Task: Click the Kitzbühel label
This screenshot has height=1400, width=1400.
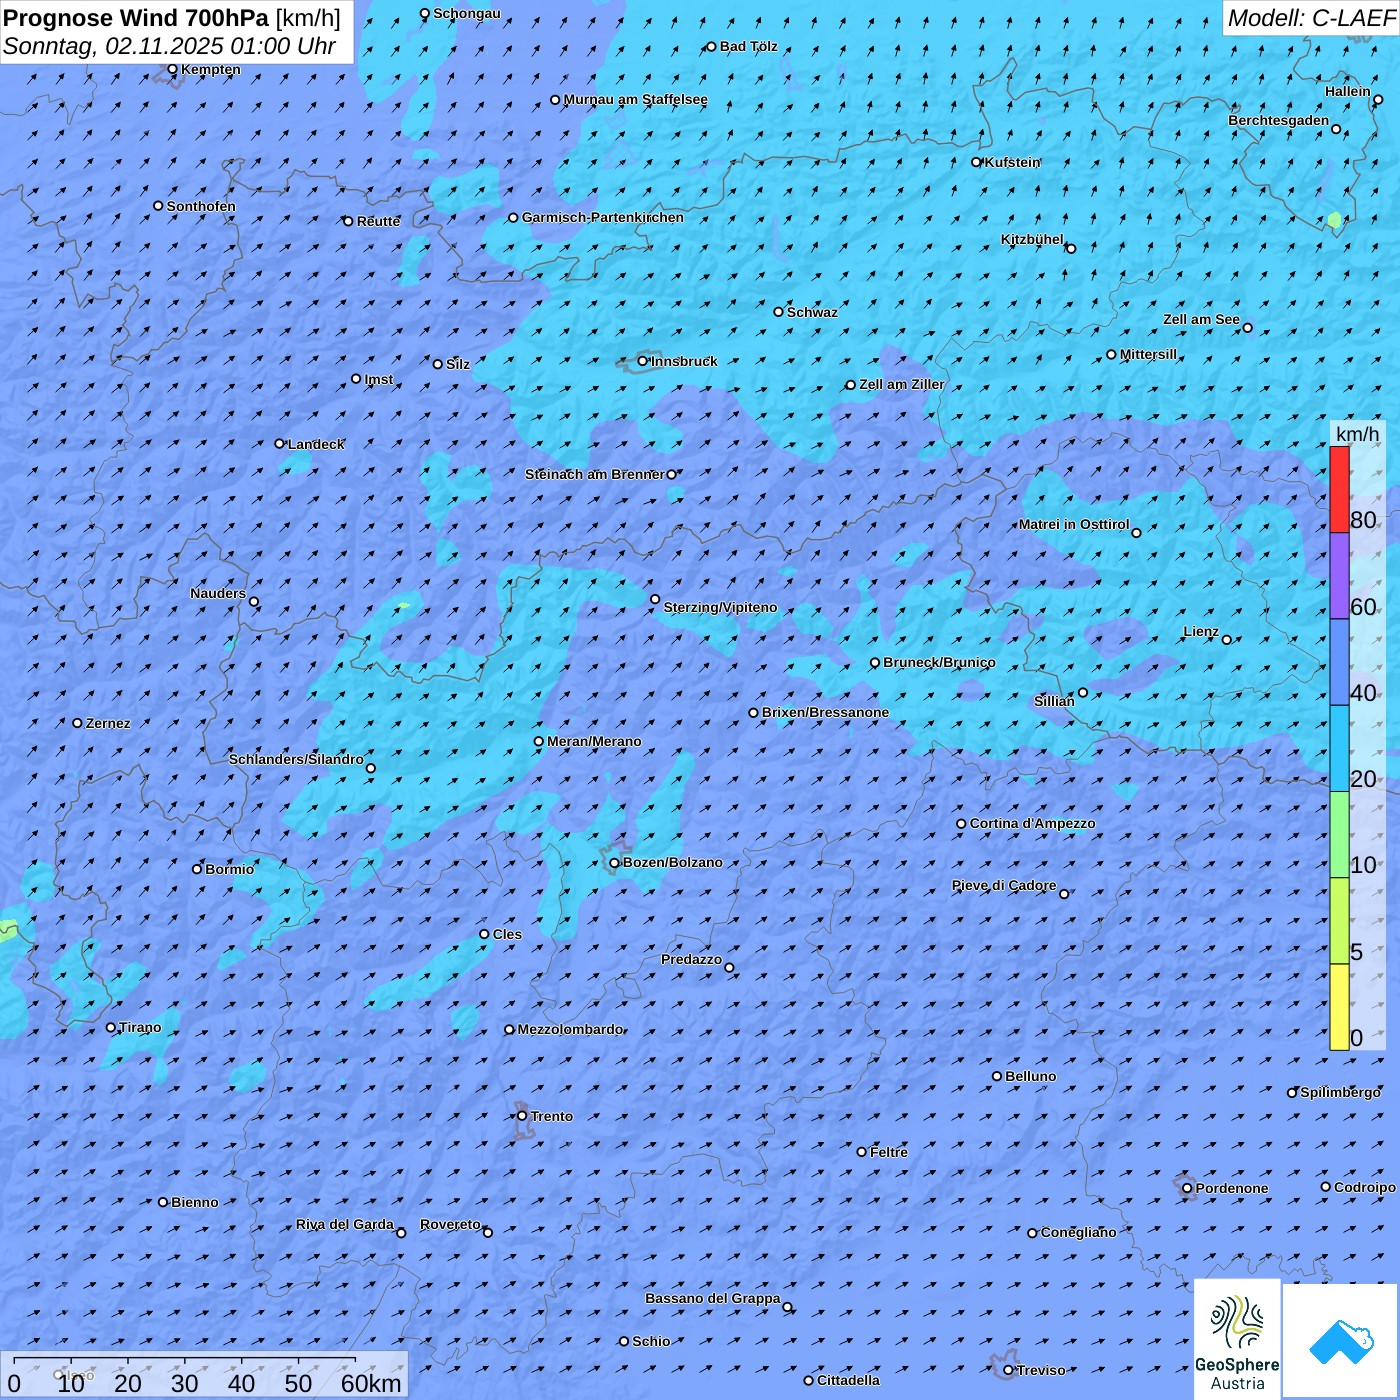Action: pos(1032,239)
